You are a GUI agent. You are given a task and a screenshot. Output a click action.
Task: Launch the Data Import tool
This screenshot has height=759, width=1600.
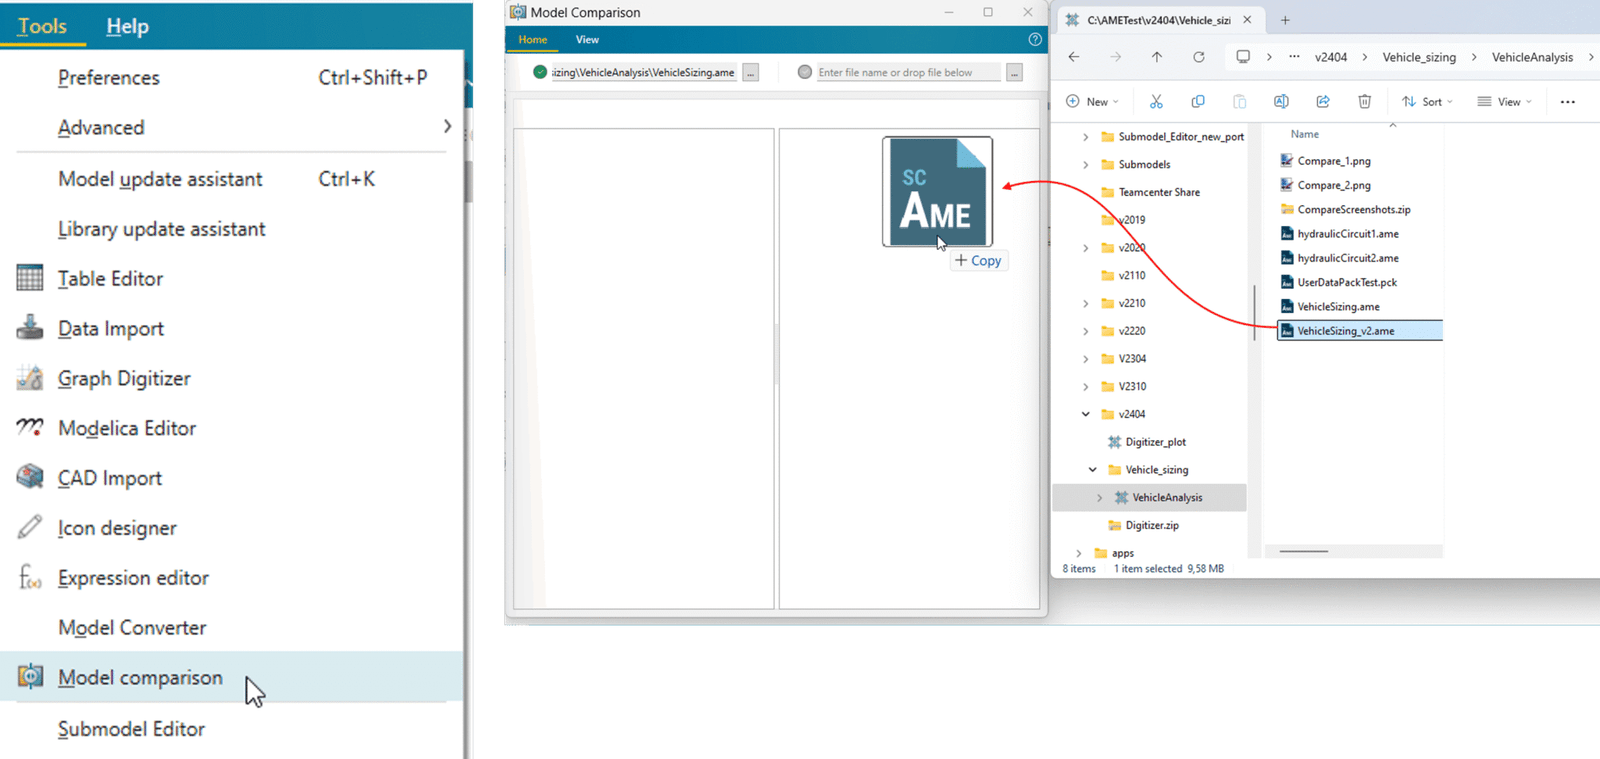[x=110, y=329]
